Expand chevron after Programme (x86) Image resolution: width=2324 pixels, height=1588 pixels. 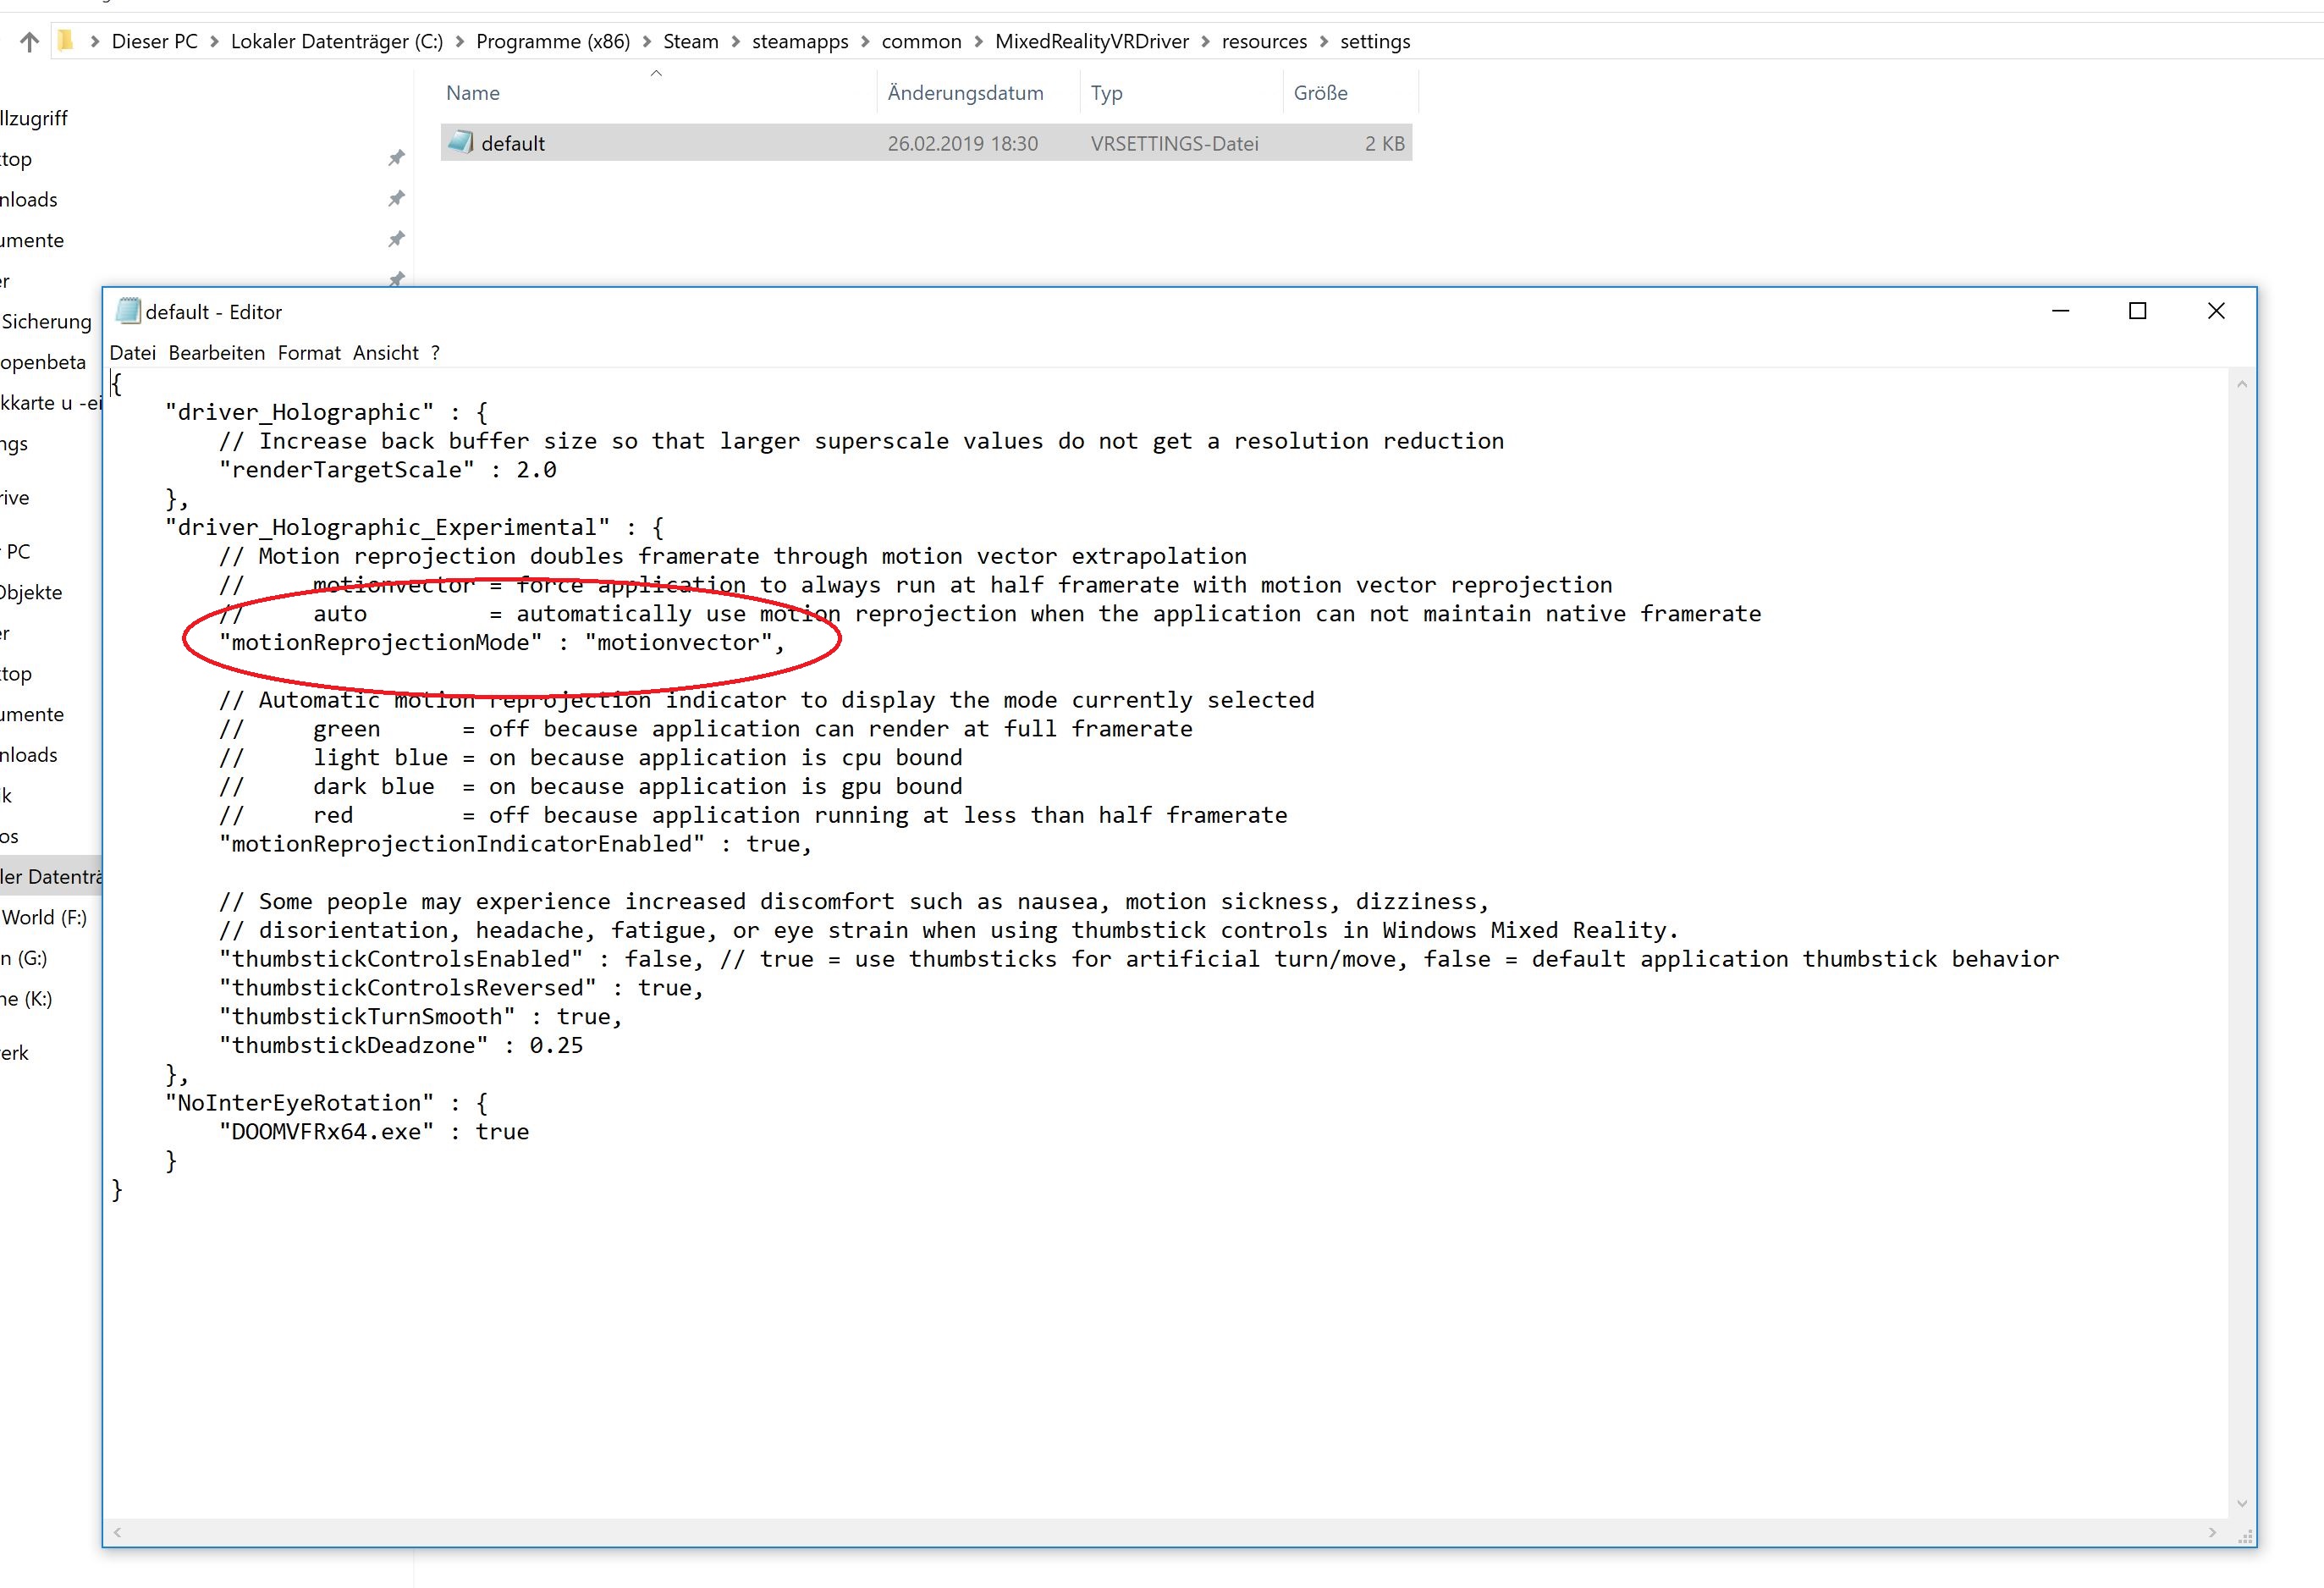pyautogui.click(x=647, y=42)
